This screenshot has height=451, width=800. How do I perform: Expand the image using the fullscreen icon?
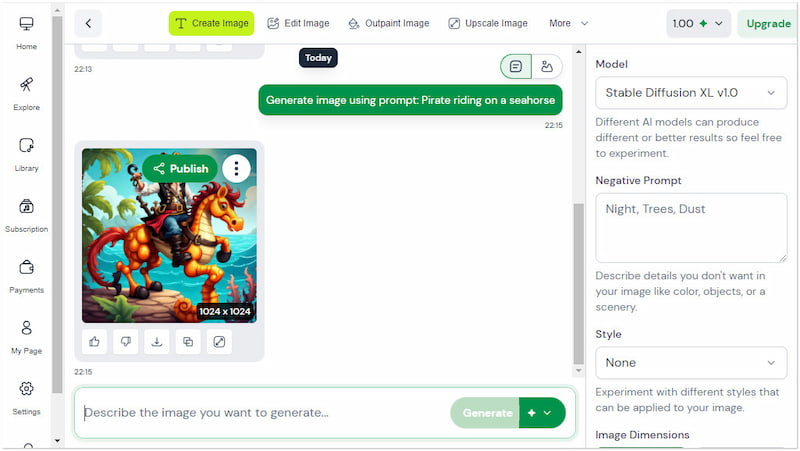tap(219, 342)
